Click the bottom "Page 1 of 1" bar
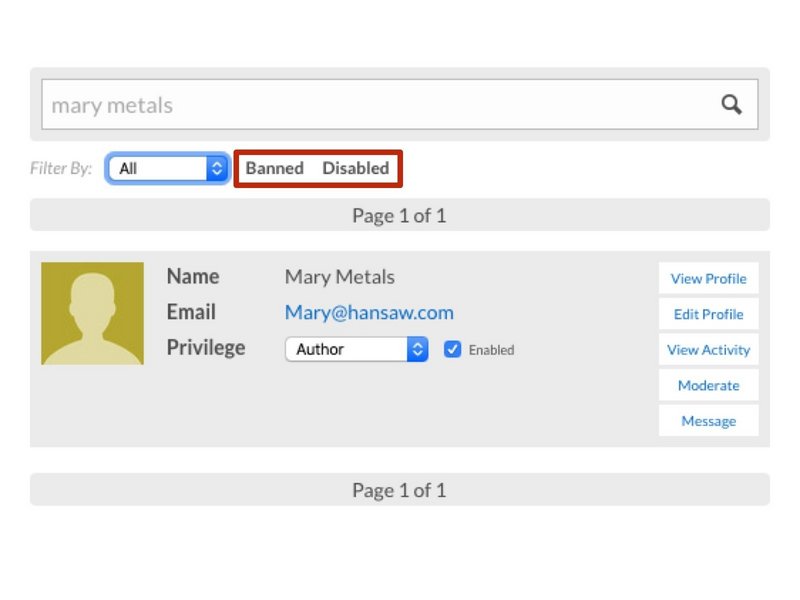 (x=399, y=490)
